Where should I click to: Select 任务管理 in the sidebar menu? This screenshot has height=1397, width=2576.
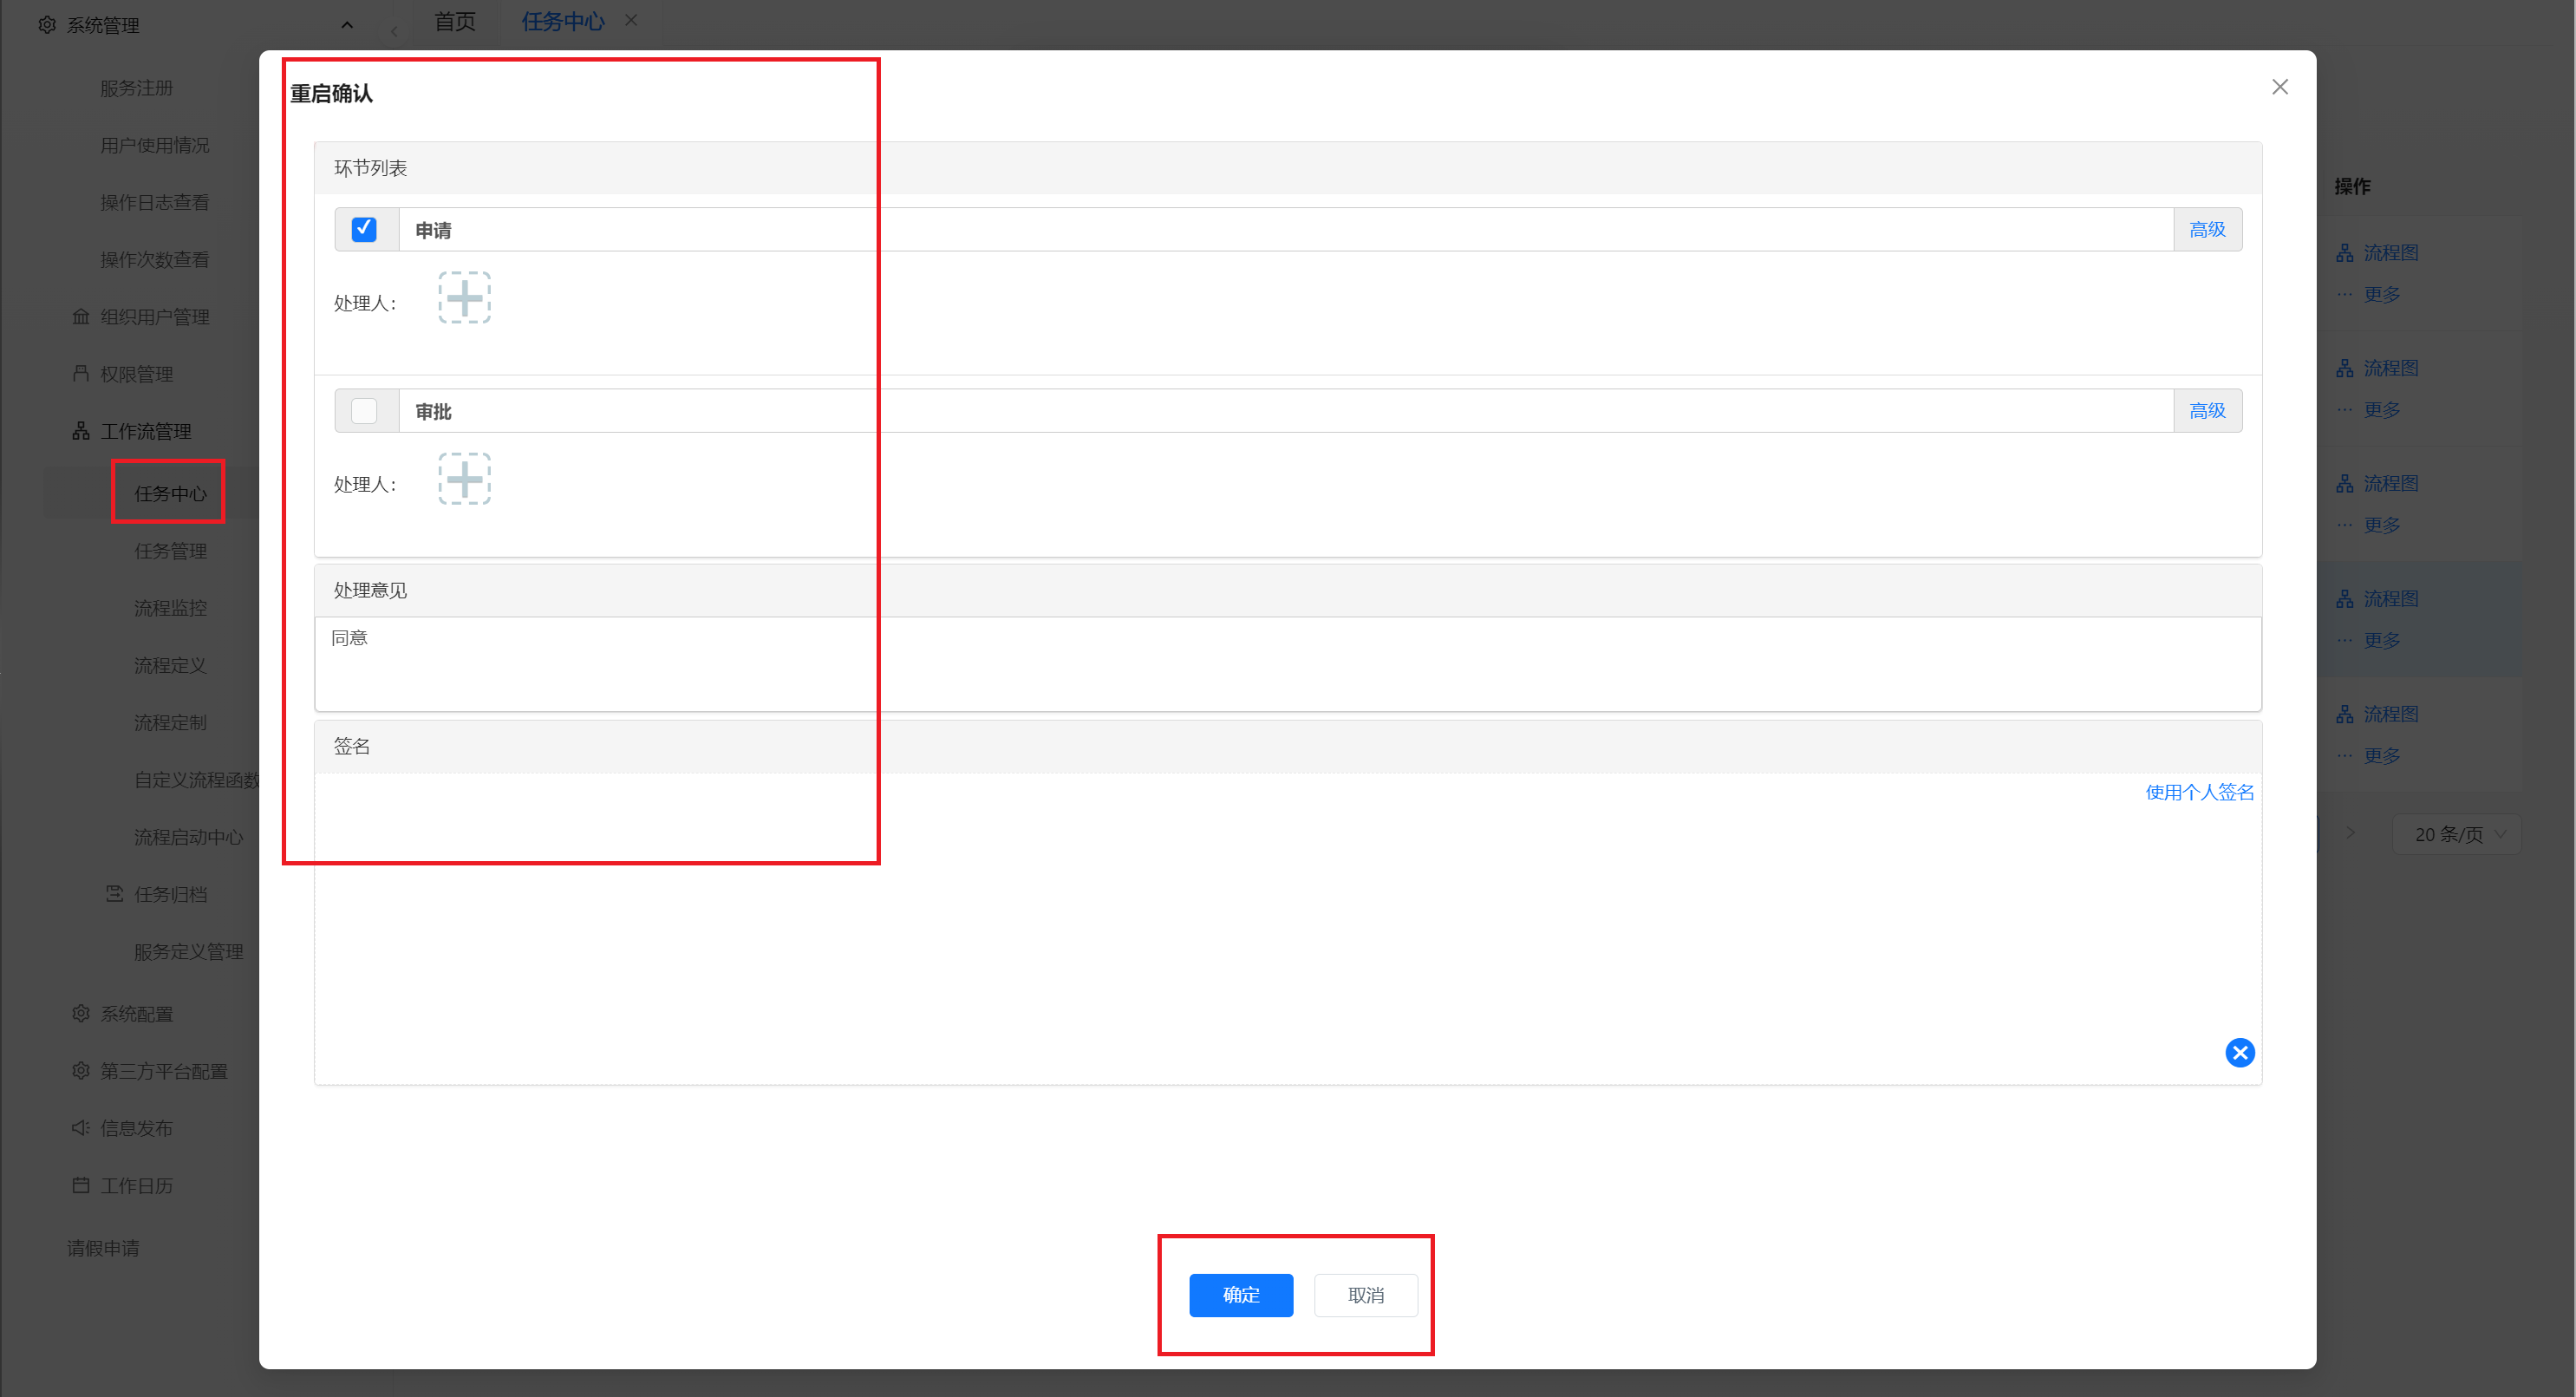point(170,551)
